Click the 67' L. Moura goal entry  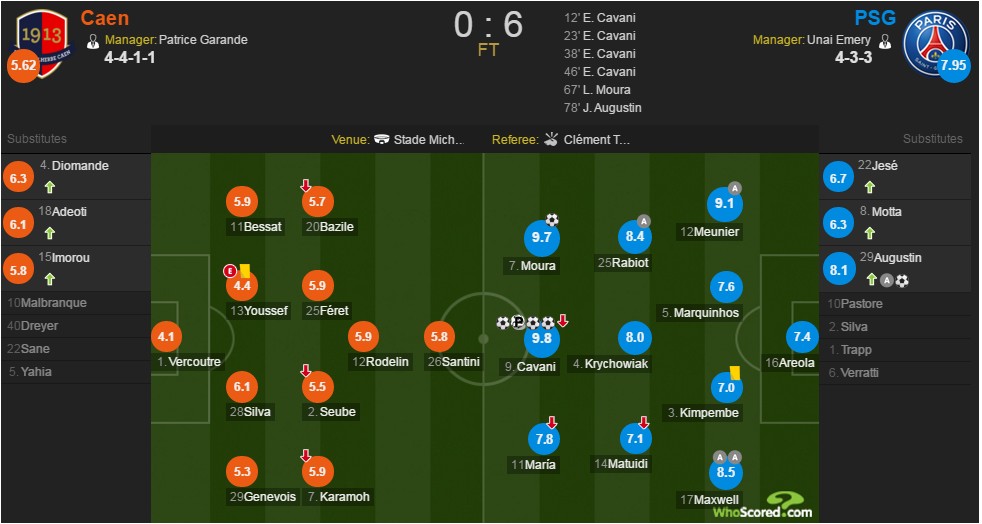tap(597, 90)
